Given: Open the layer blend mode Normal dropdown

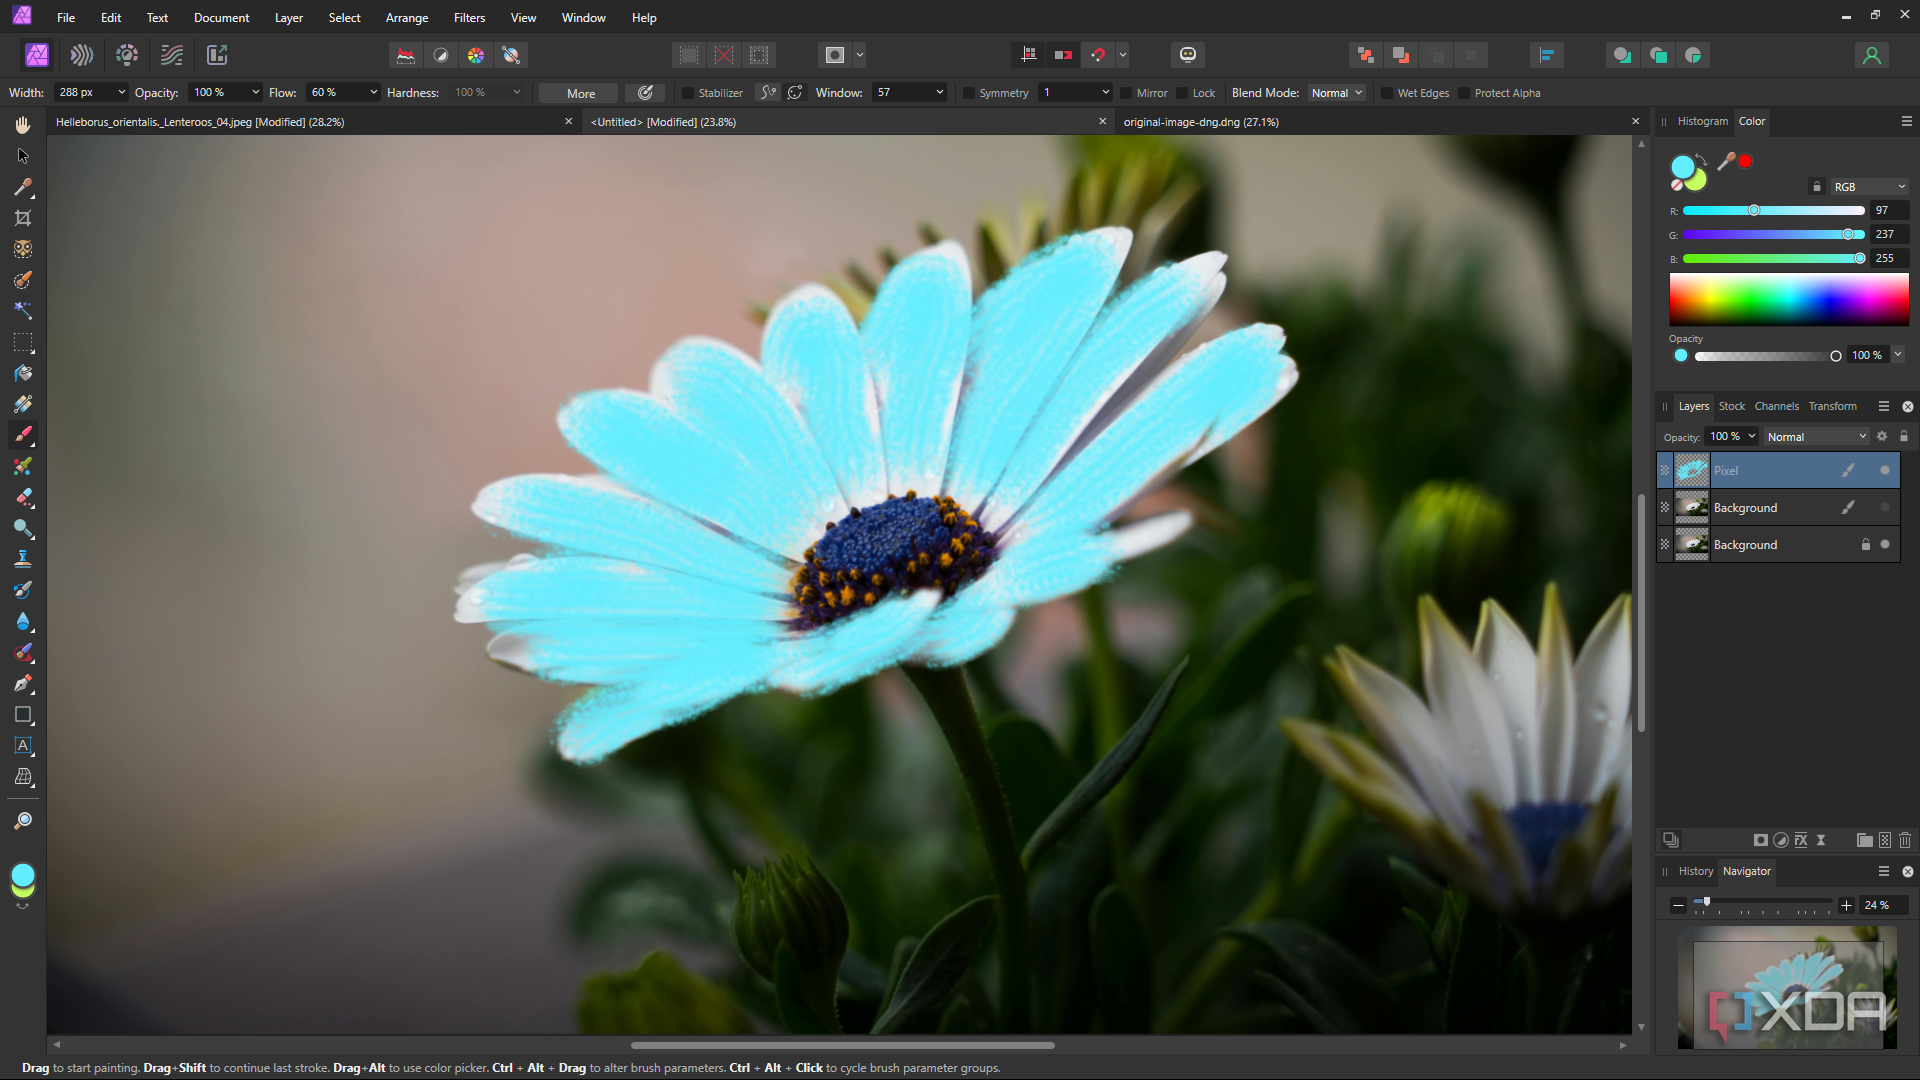Looking at the screenshot, I should click(x=1816, y=437).
